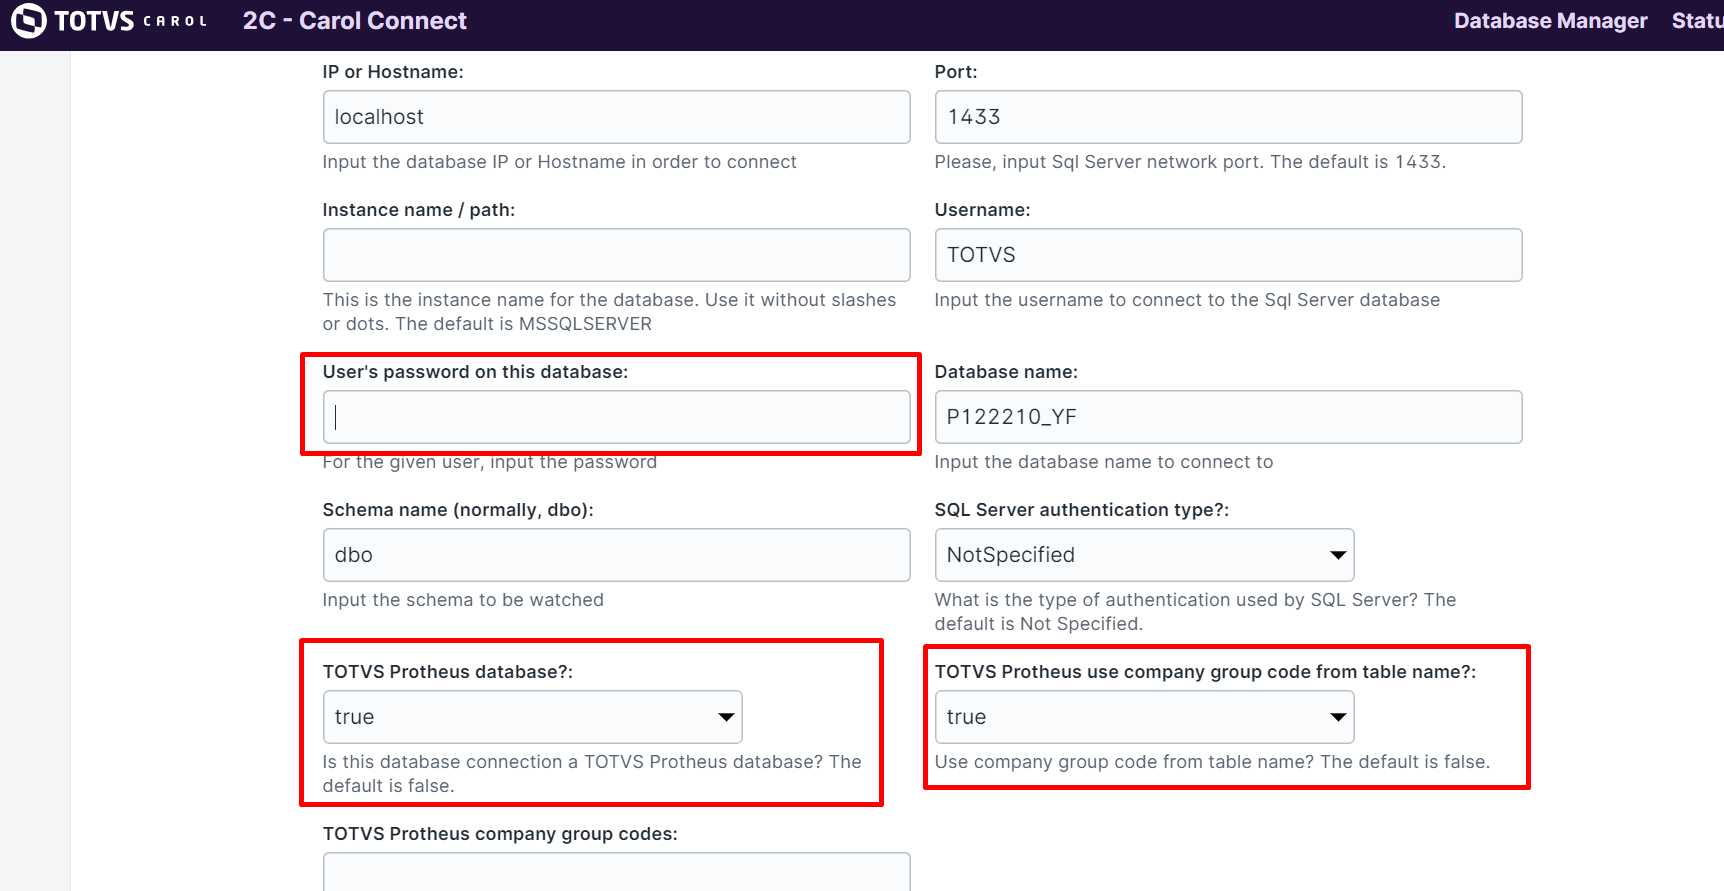Viewport: 1724px width, 891px height.
Task: Click the Username label text
Action: pyautogui.click(x=981, y=210)
